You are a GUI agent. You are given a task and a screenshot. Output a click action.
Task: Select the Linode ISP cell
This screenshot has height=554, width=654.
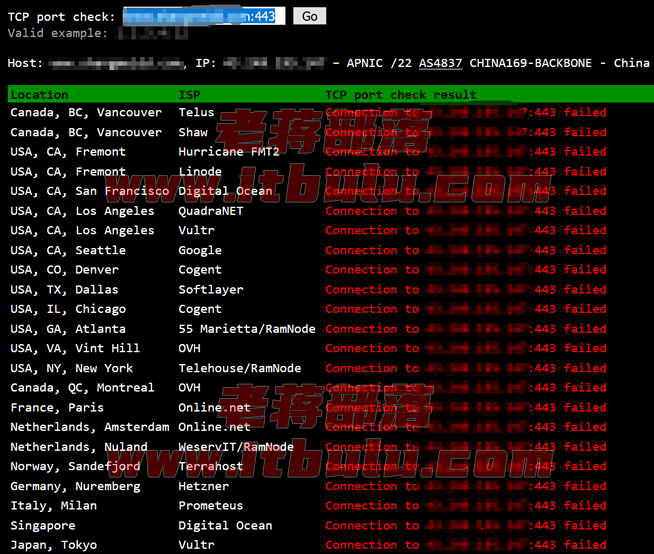click(200, 171)
